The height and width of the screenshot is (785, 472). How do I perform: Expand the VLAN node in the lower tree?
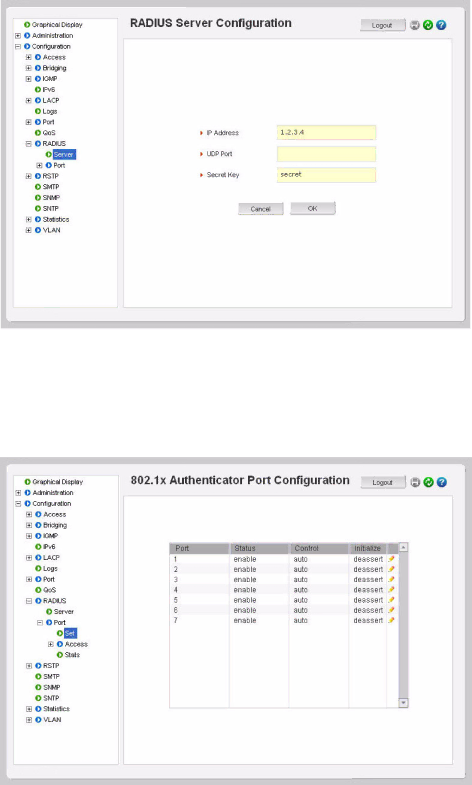pyautogui.click(x=29, y=719)
